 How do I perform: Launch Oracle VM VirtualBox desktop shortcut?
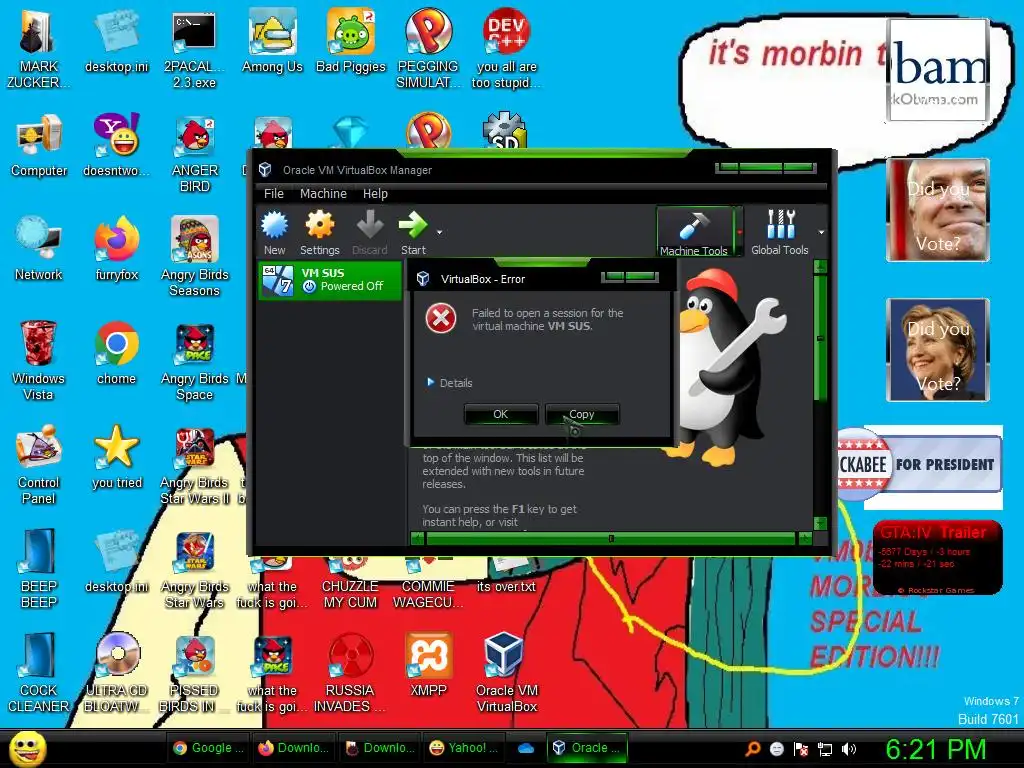[x=506, y=672]
